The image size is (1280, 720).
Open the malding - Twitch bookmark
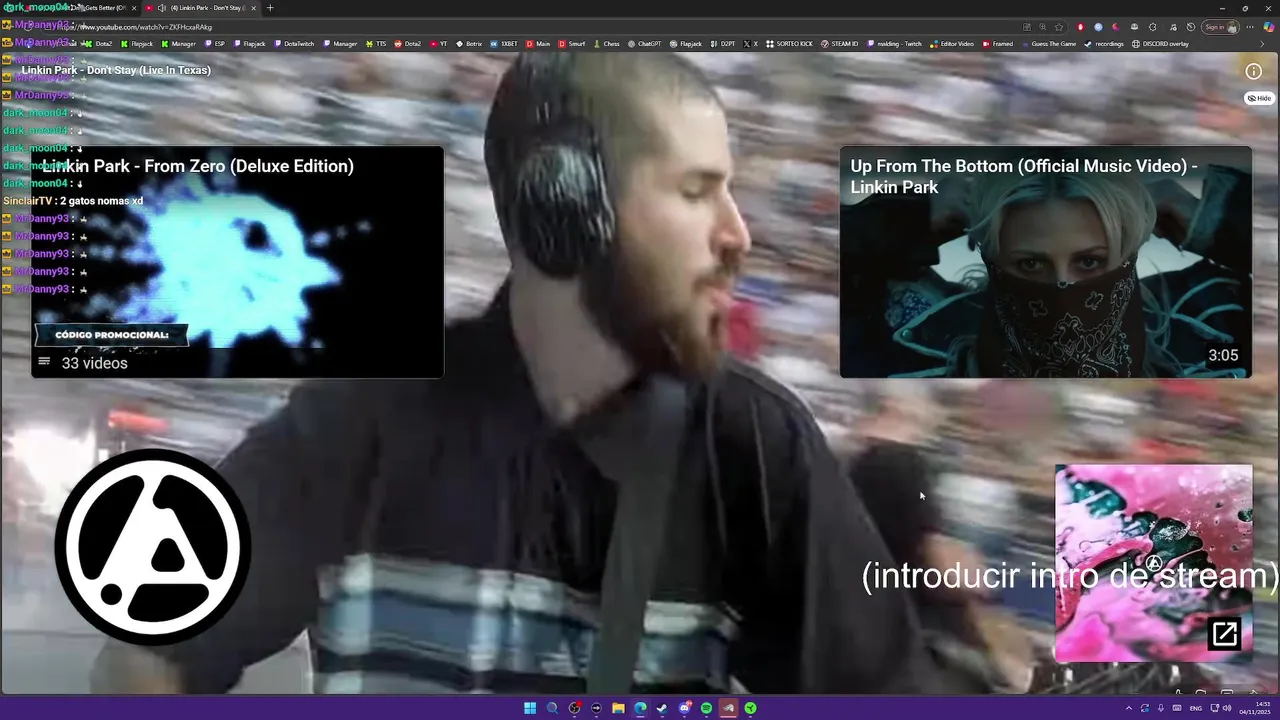pyautogui.click(x=894, y=44)
